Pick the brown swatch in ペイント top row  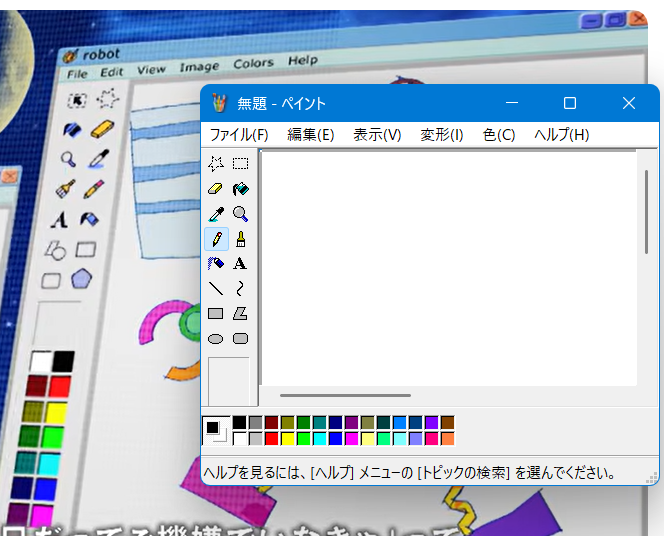coord(448,423)
